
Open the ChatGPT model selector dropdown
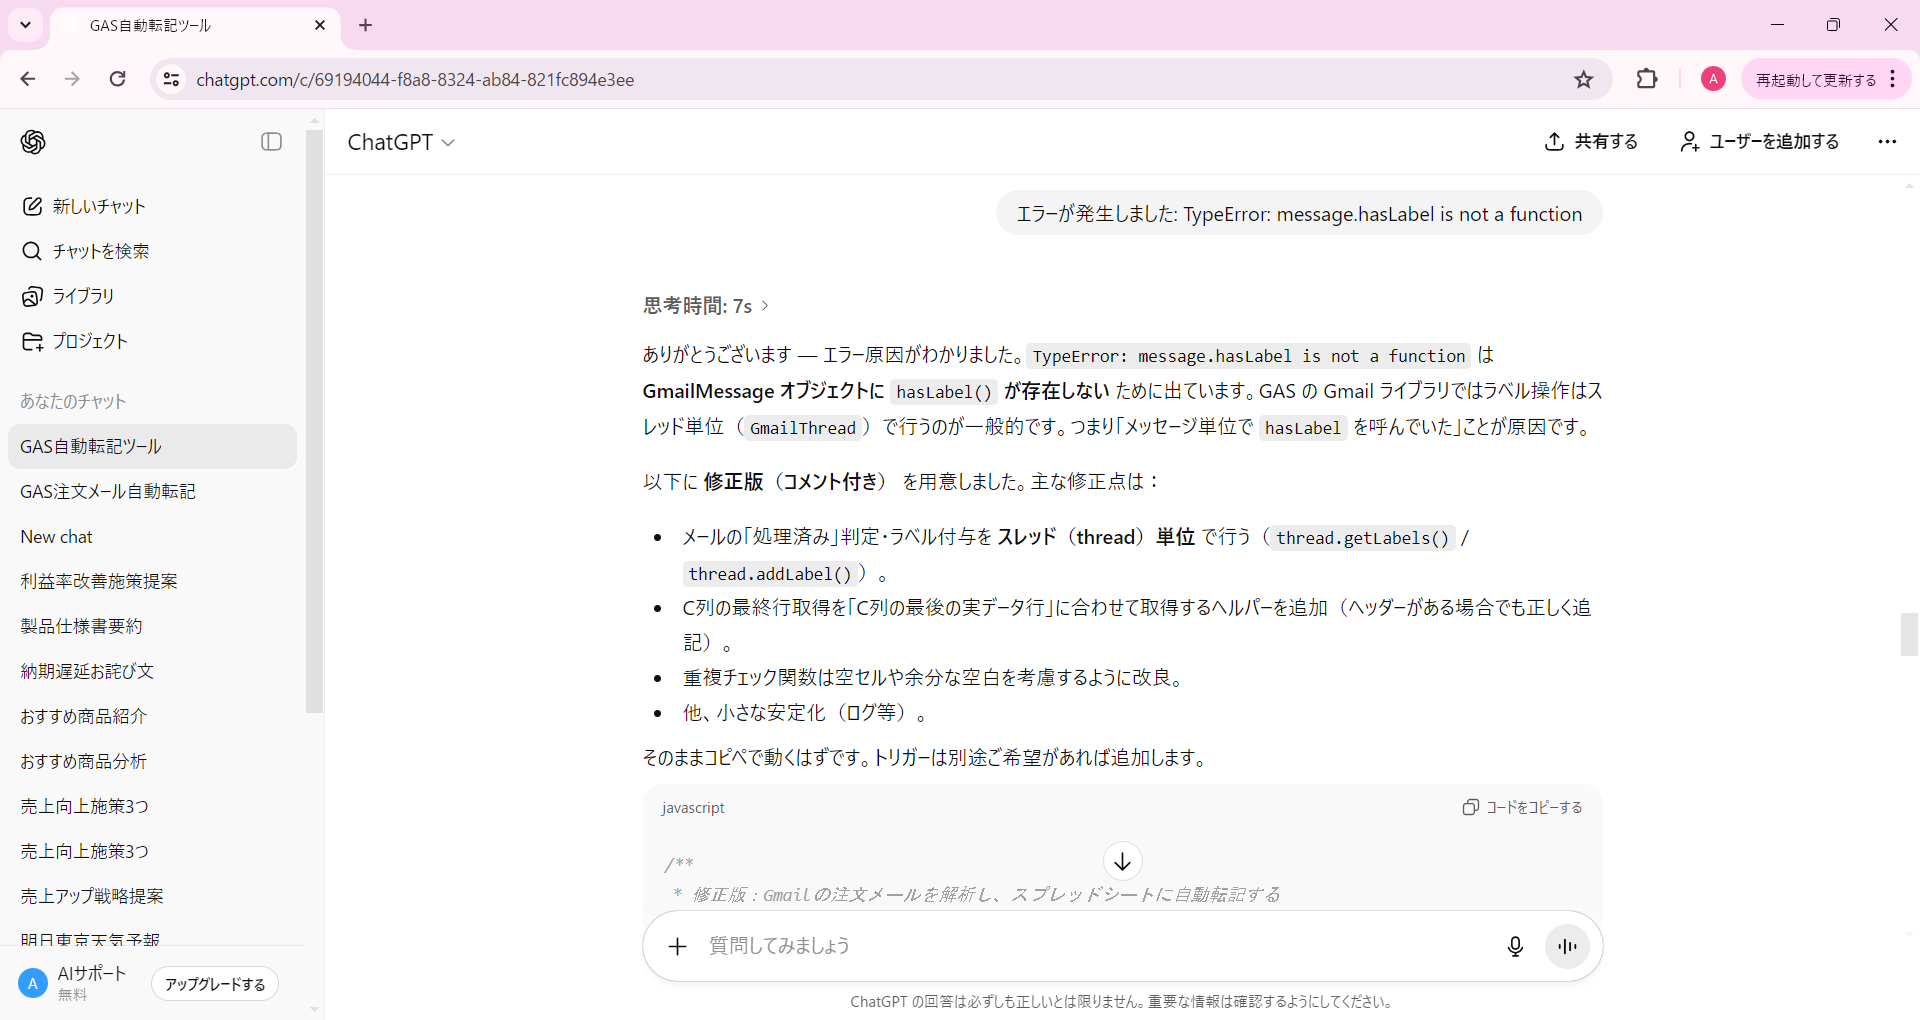[x=400, y=142]
